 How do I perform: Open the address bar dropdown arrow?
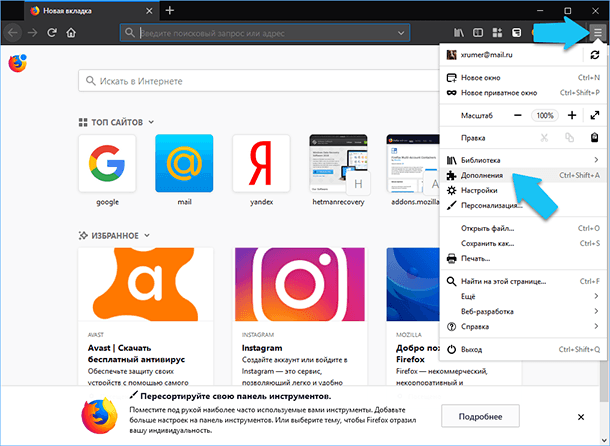point(401,33)
